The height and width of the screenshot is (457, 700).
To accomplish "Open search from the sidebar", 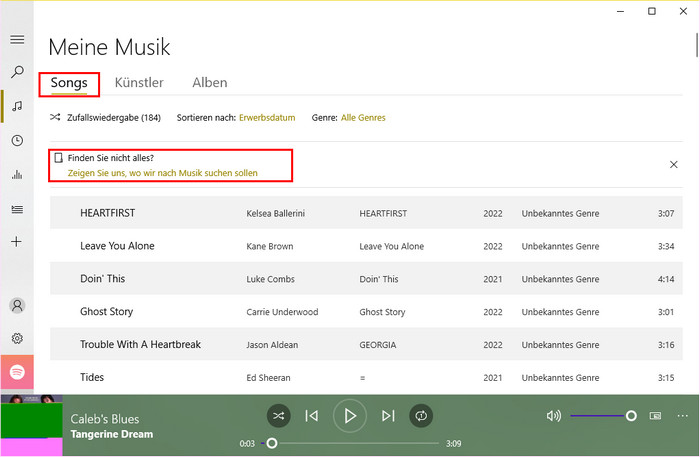I will (17, 72).
